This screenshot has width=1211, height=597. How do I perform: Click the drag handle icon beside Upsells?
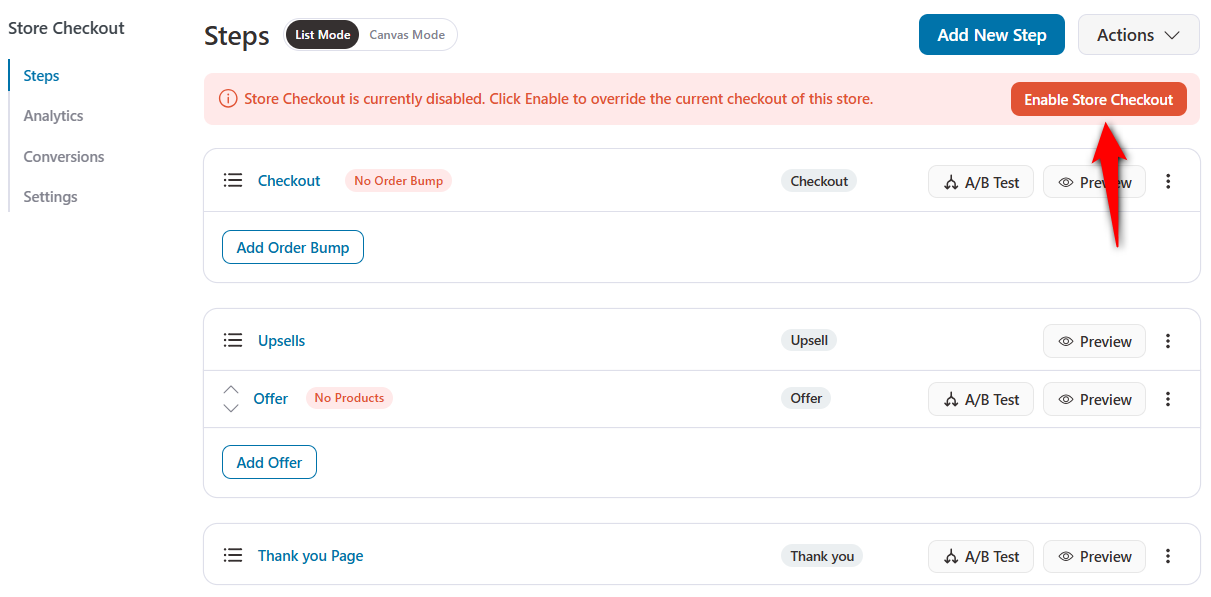[x=233, y=341]
